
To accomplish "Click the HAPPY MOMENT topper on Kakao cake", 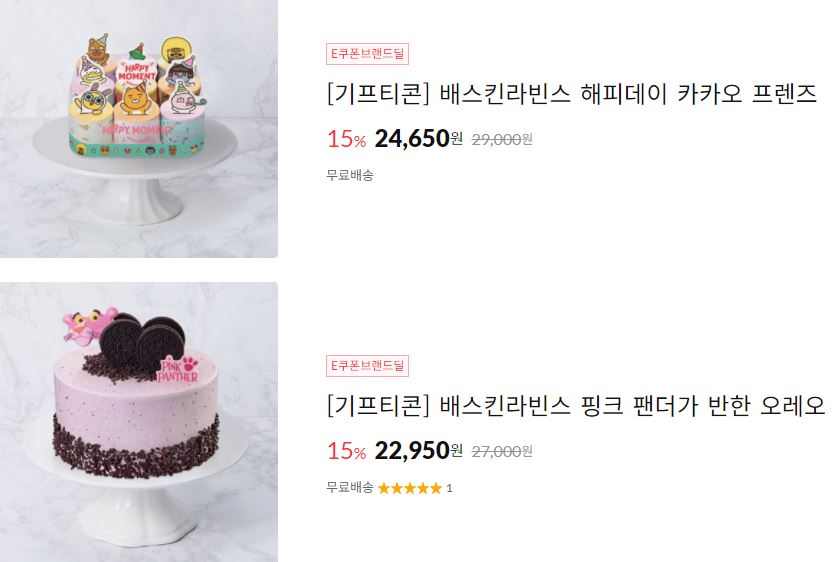I will pos(137,71).
